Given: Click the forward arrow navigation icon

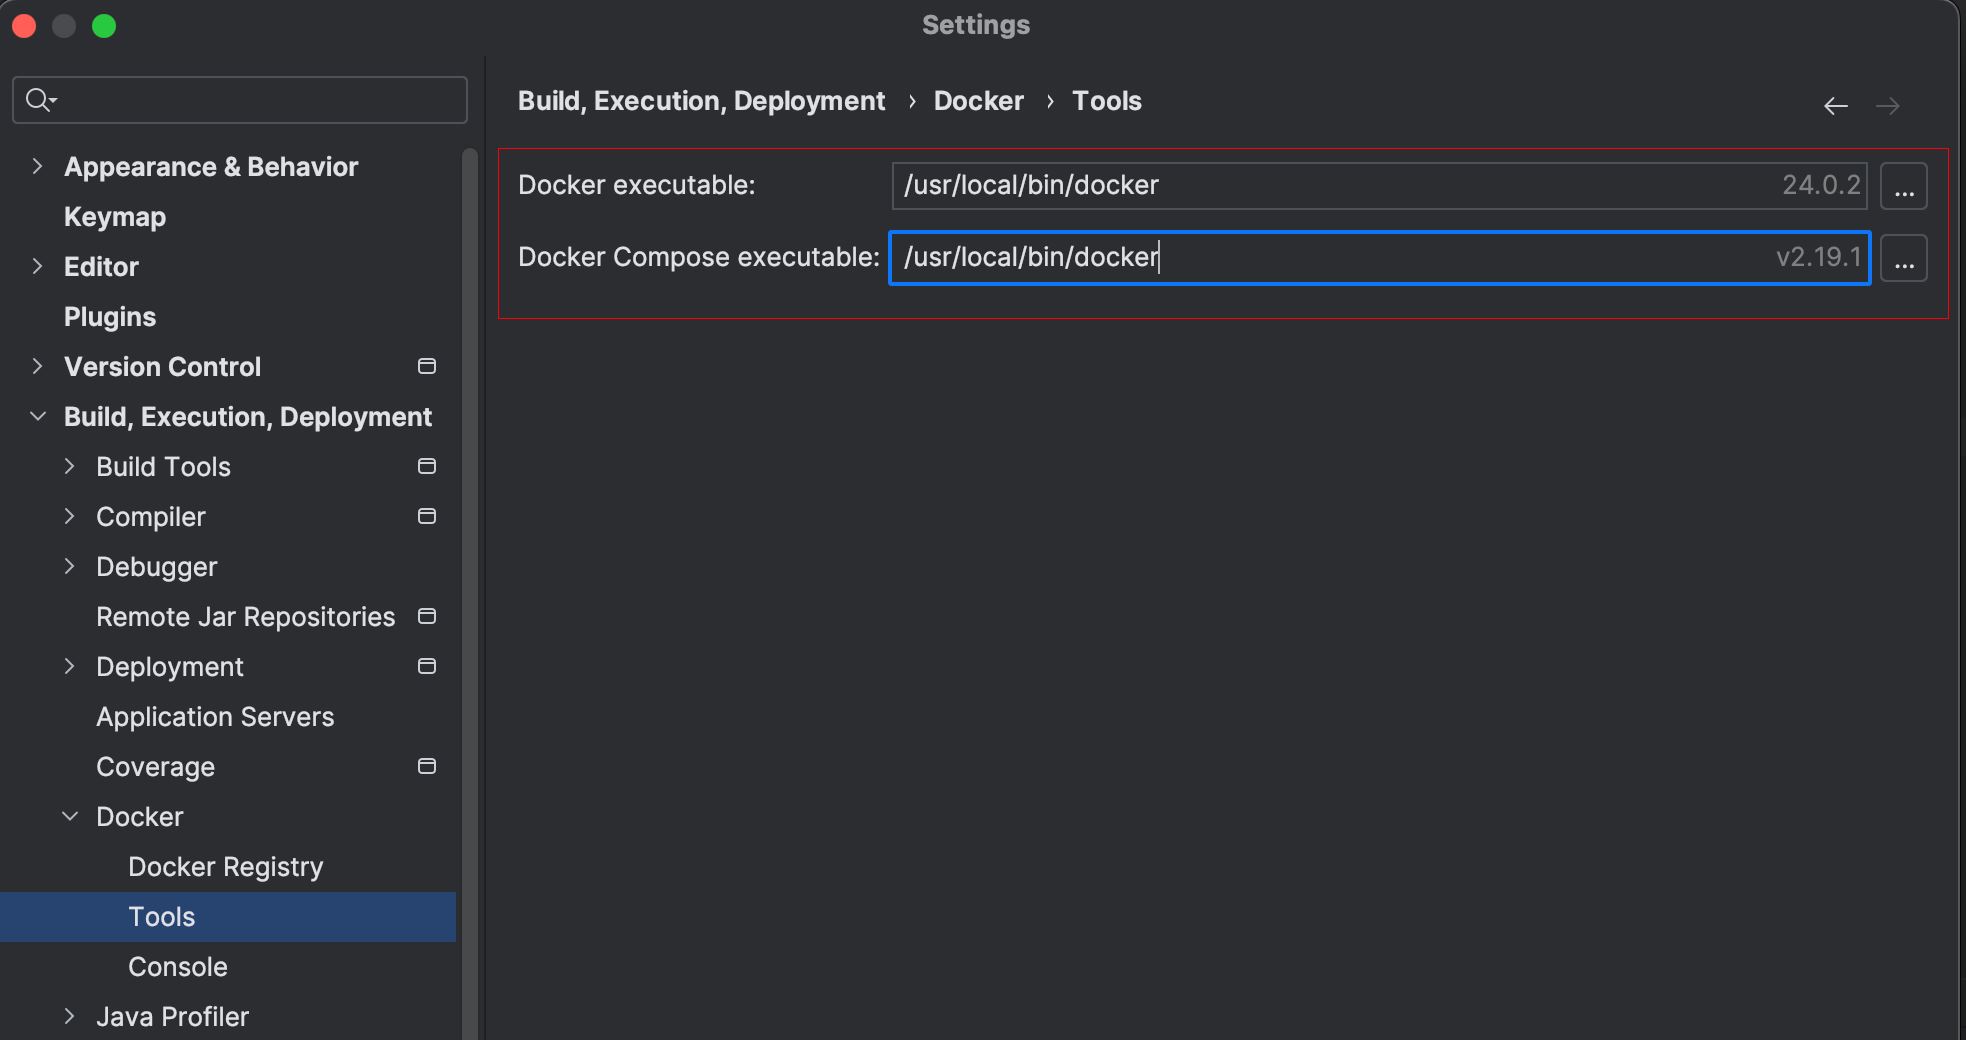Looking at the screenshot, I should point(1888,106).
